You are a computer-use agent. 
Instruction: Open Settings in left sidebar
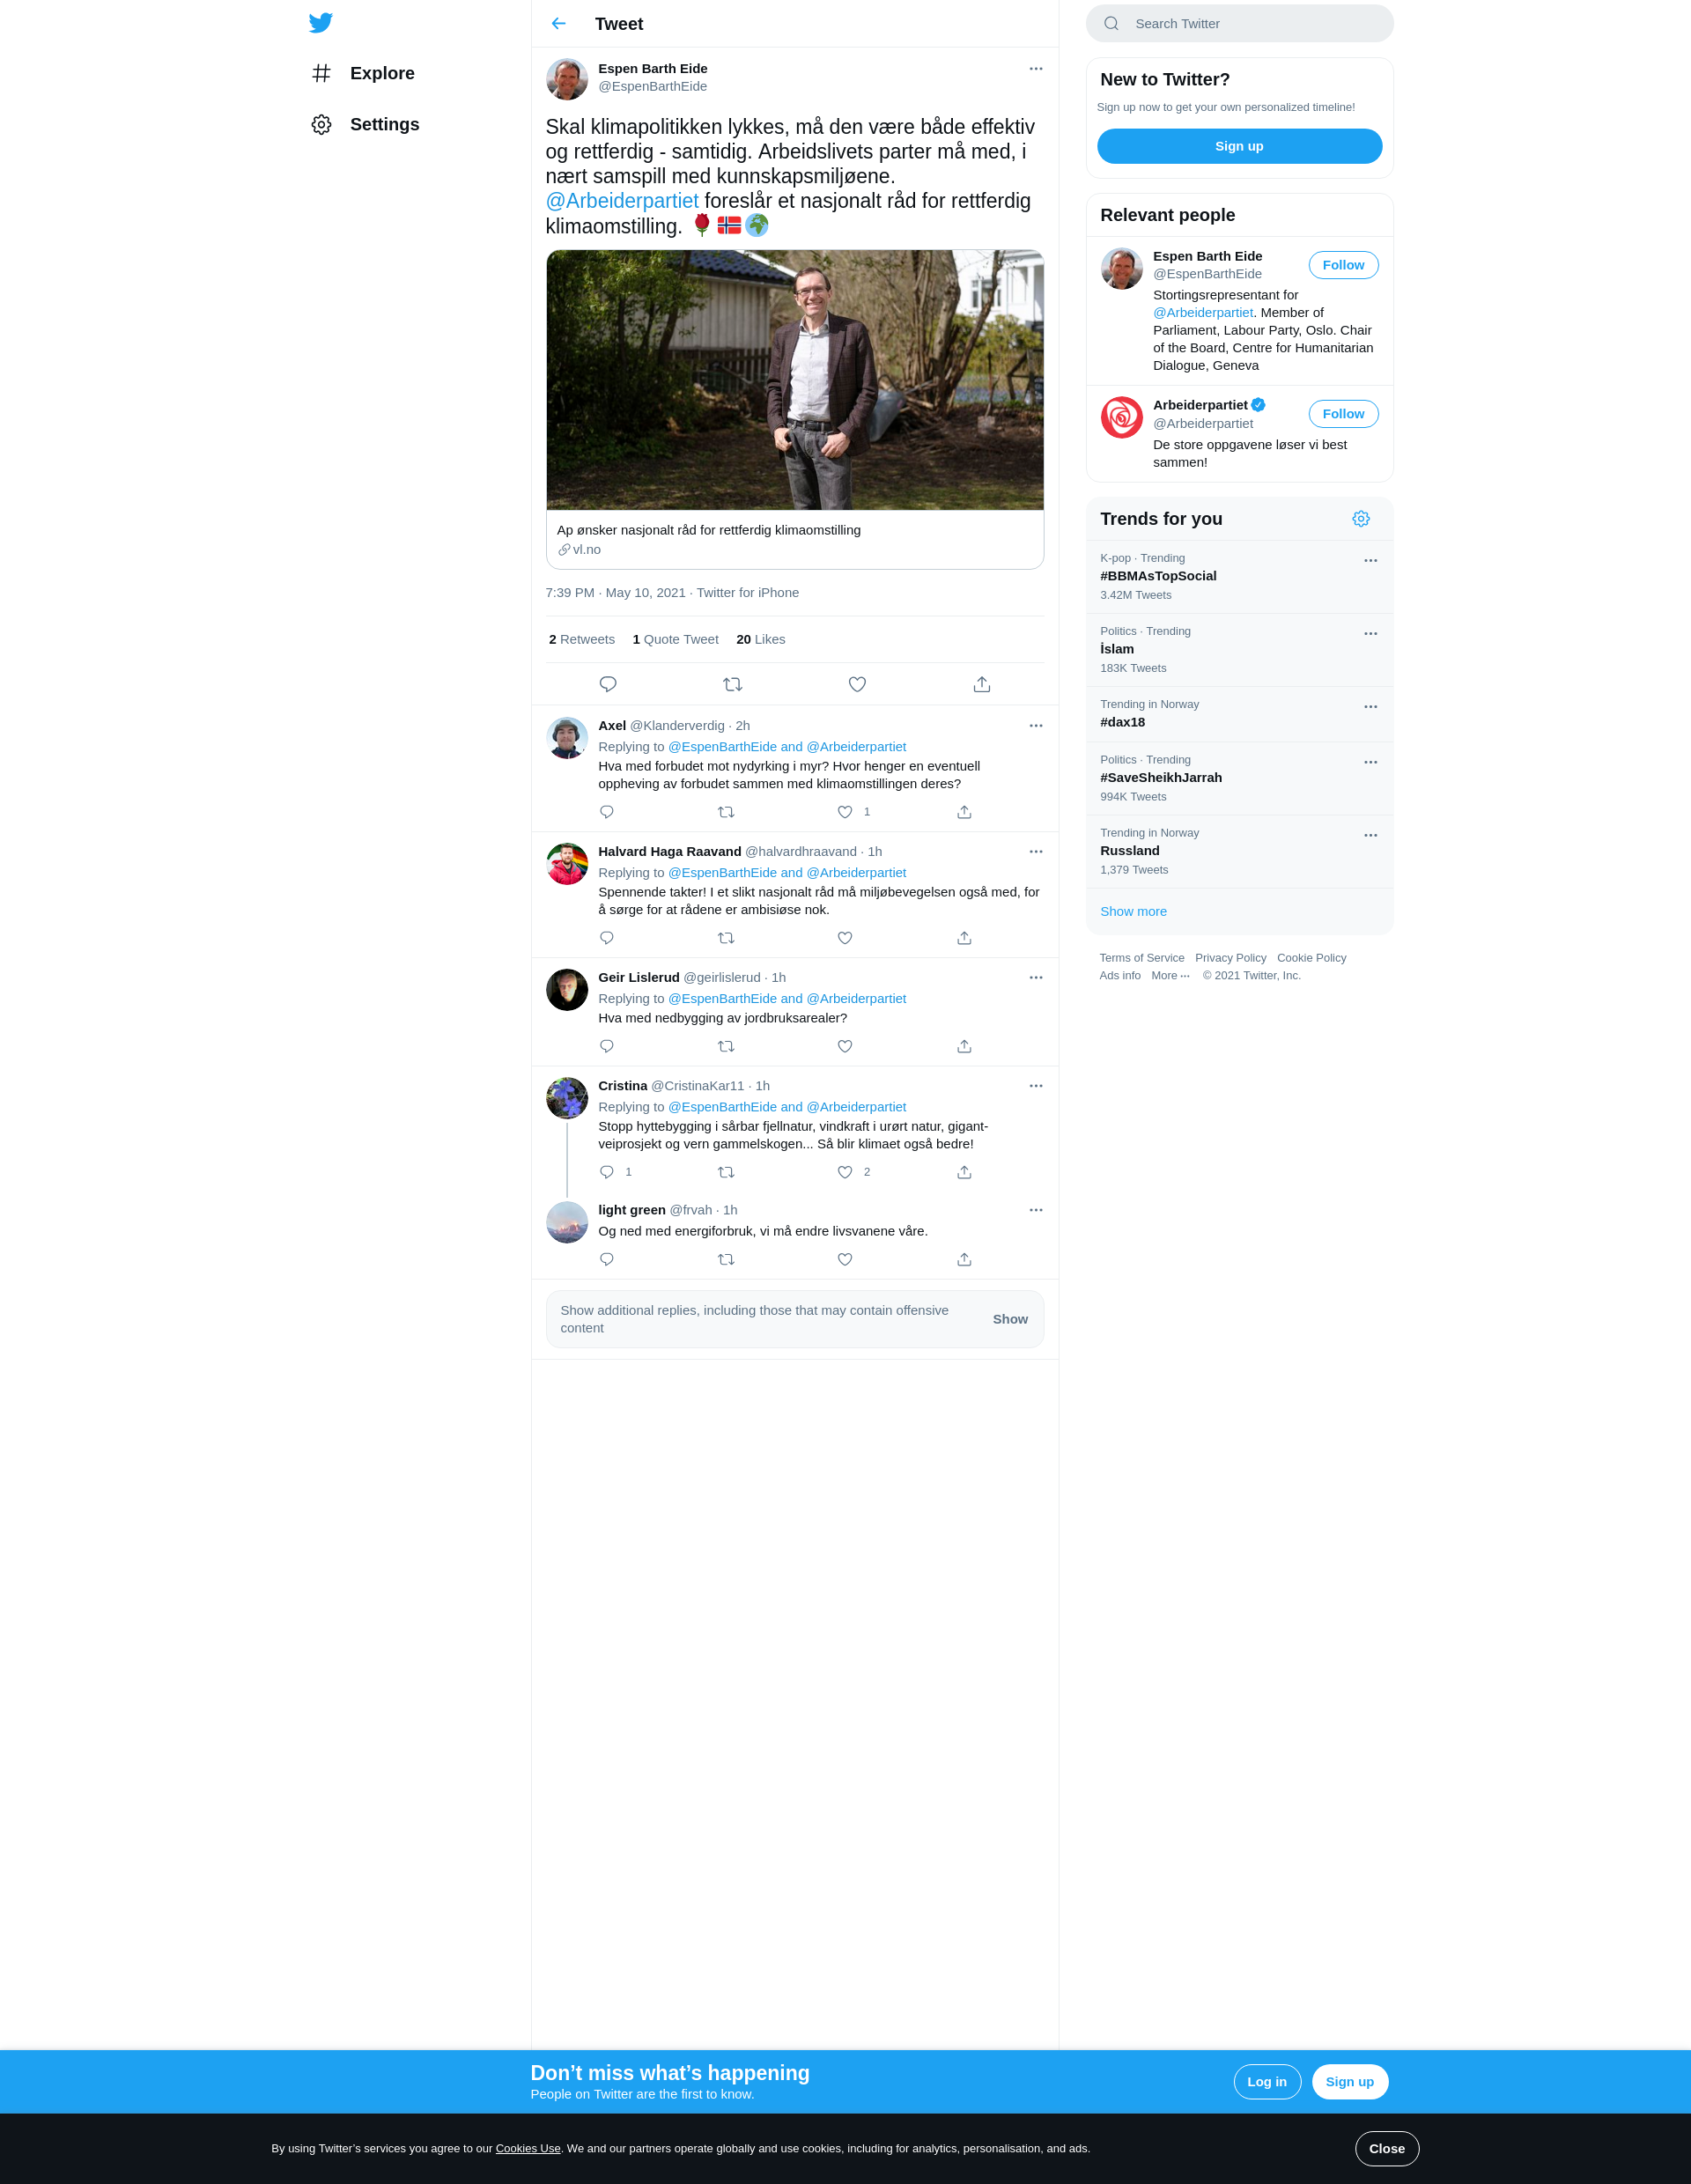(365, 124)
